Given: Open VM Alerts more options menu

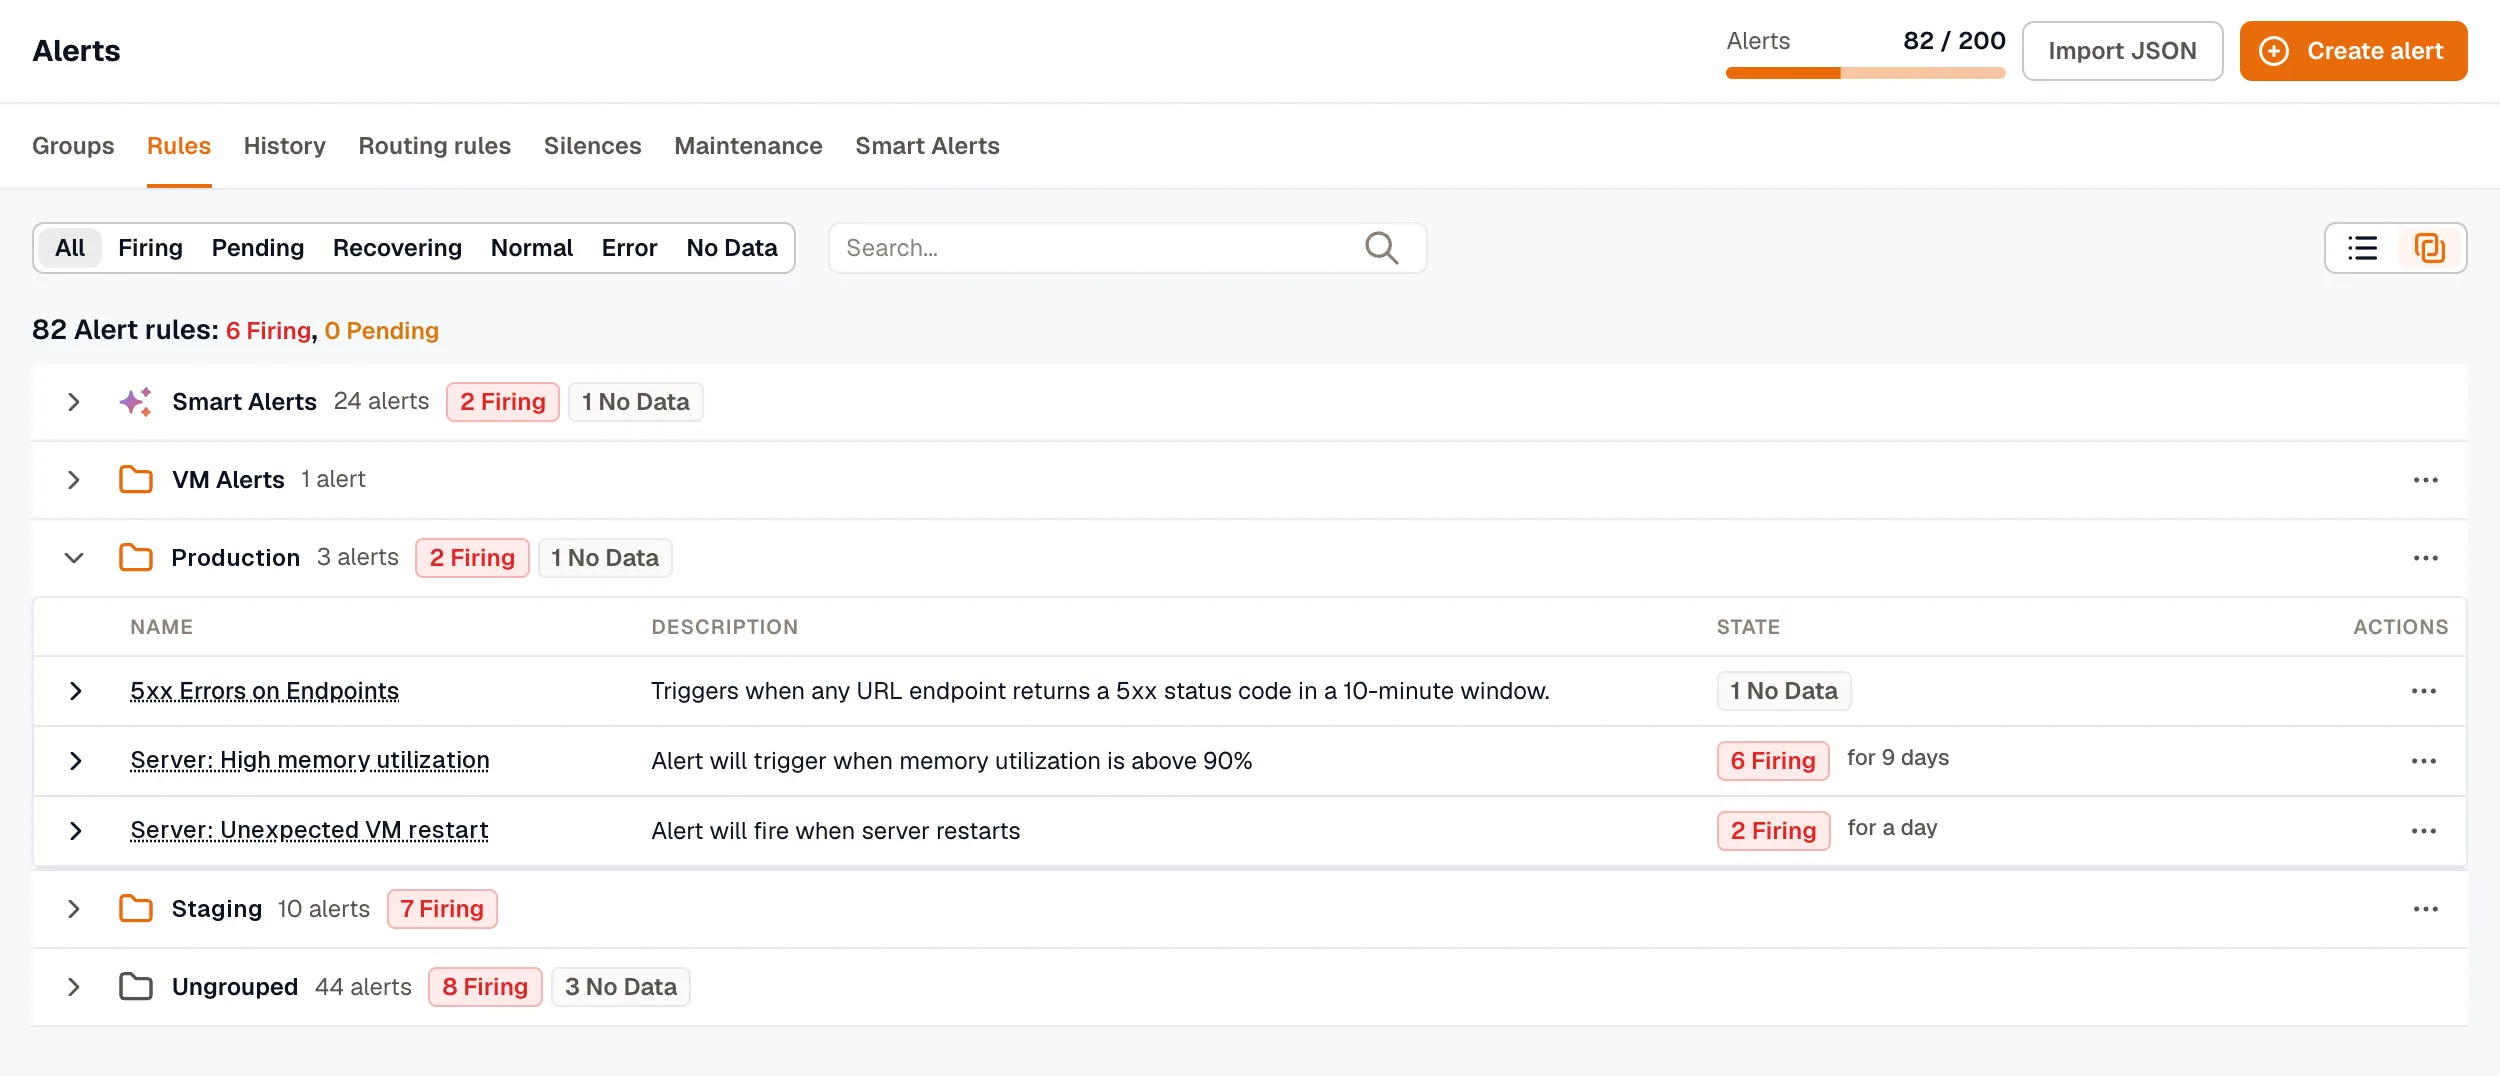Looking at the screenshot, I should pos(2426,480).
